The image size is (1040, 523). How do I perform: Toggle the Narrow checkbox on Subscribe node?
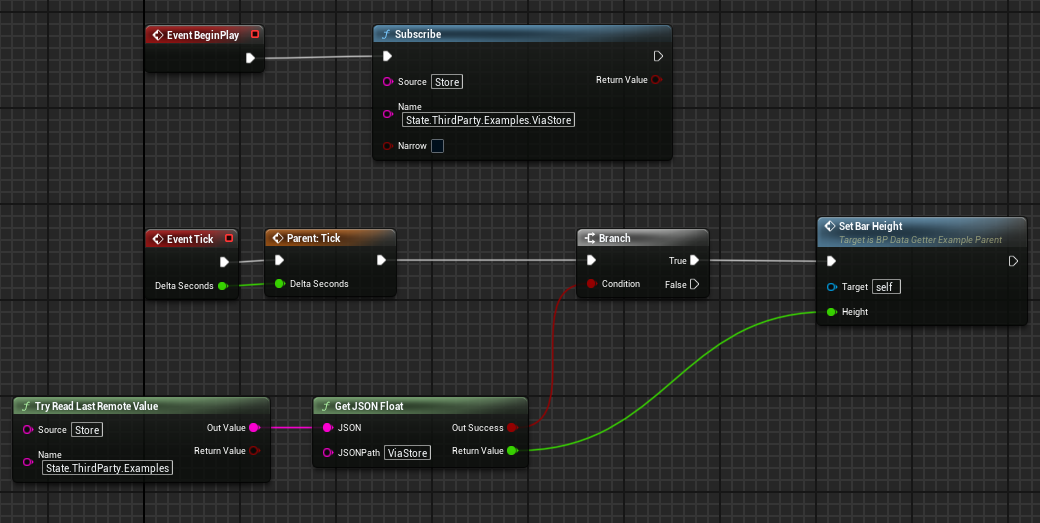pyautogui.click(x=437, y=146)
